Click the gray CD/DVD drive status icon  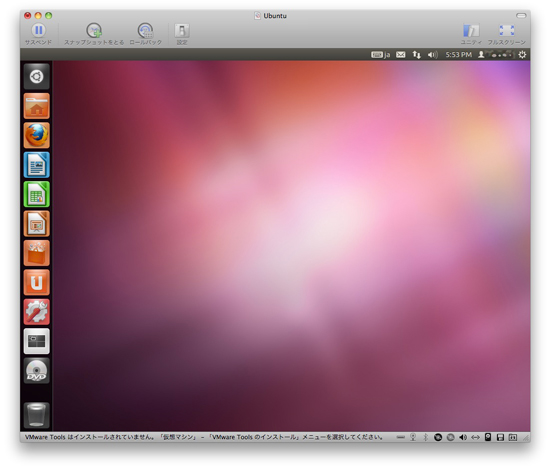pyautogui.click(x=450, y=437)
